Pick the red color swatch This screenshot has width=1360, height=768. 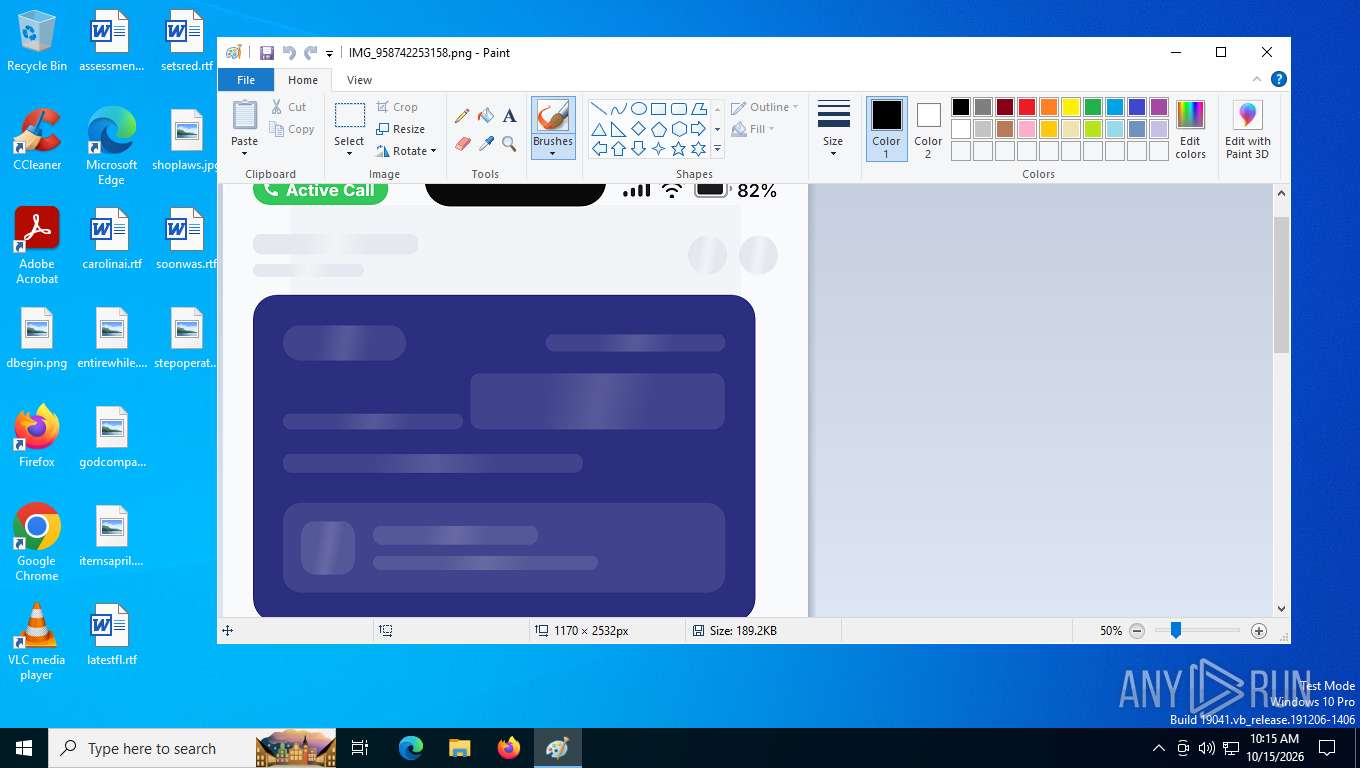click(x=1026, y=107)
